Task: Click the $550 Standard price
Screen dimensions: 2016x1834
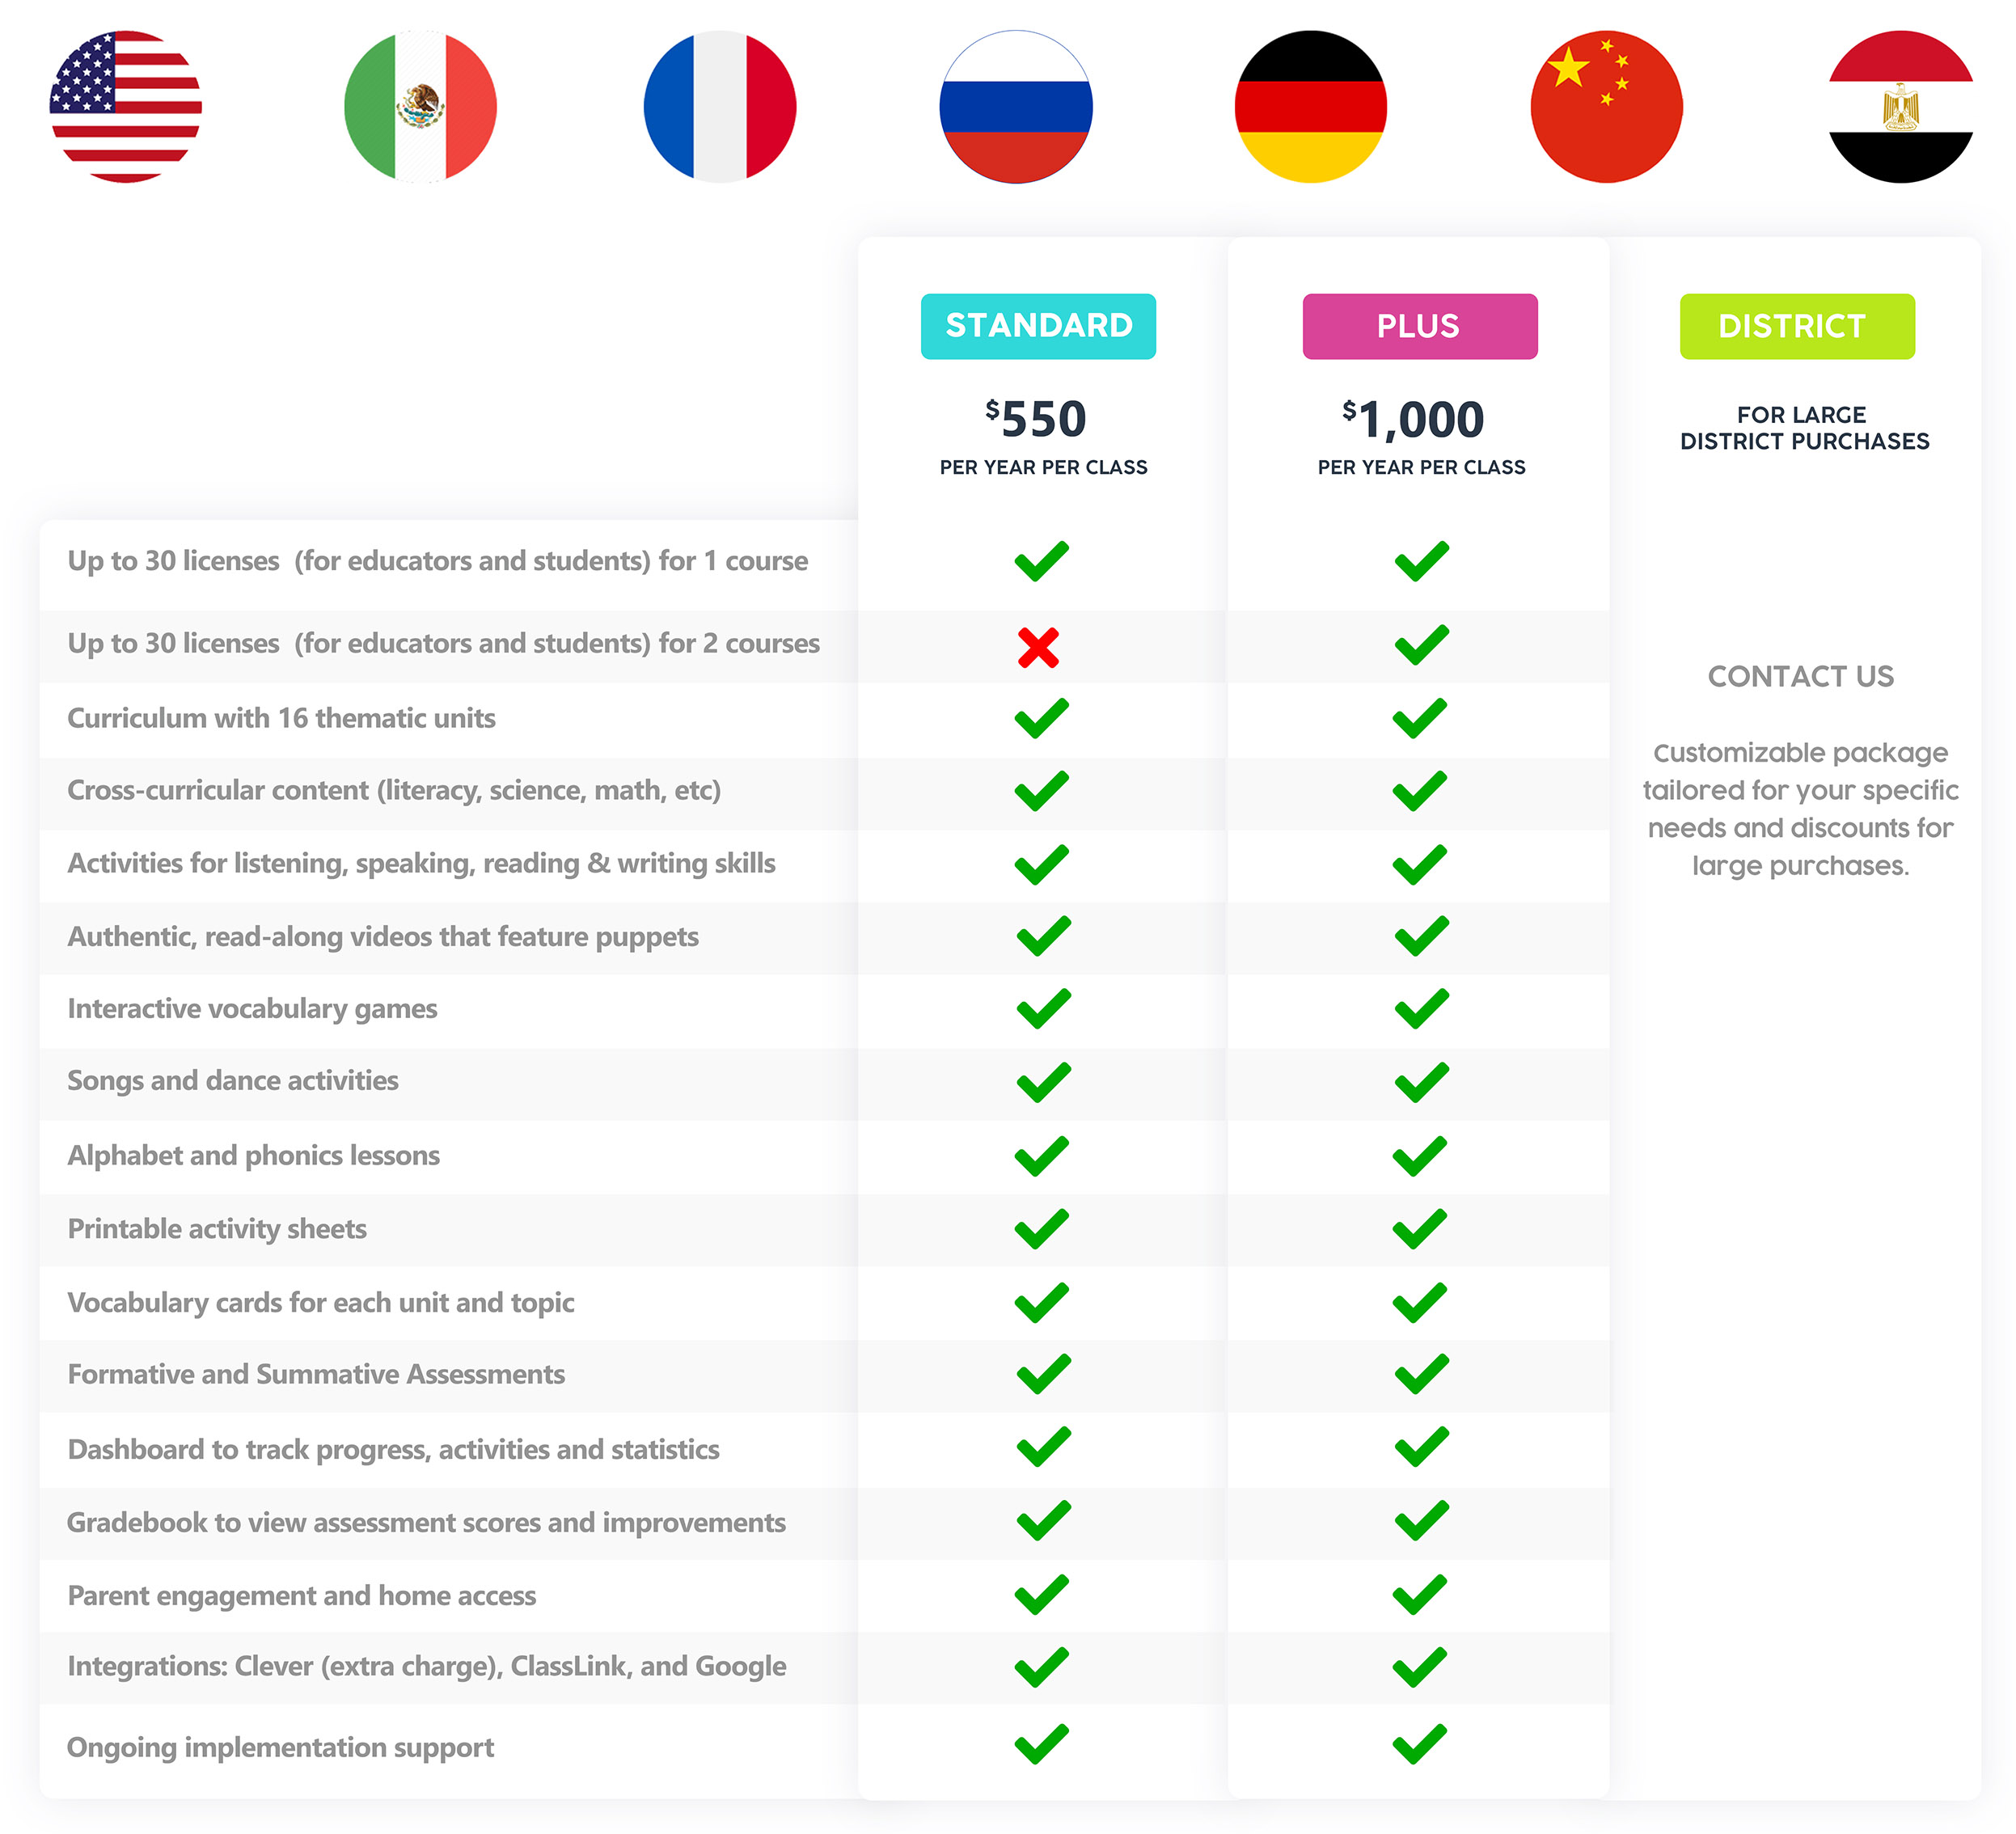Action: pos(1036,419)
